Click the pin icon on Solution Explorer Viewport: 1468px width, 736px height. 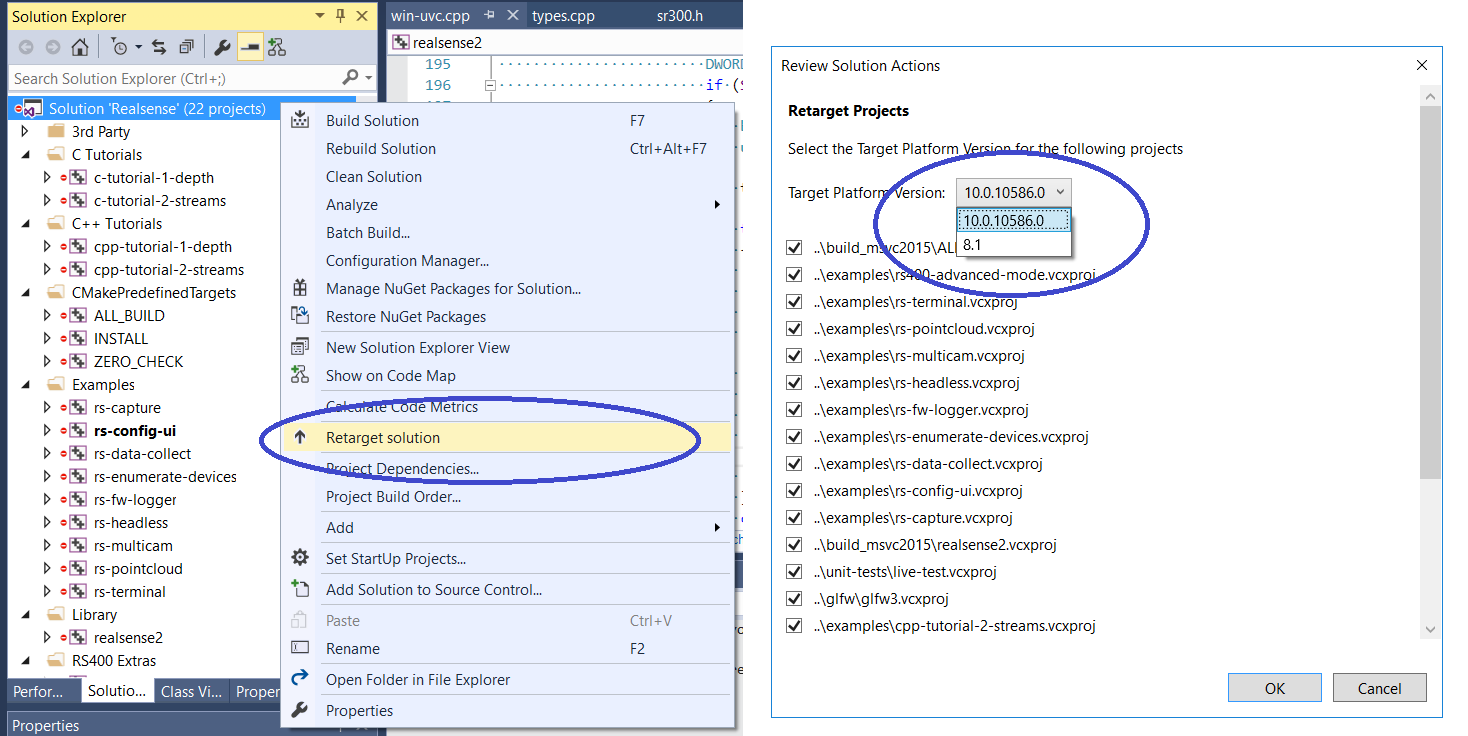(x=340, y=16)
